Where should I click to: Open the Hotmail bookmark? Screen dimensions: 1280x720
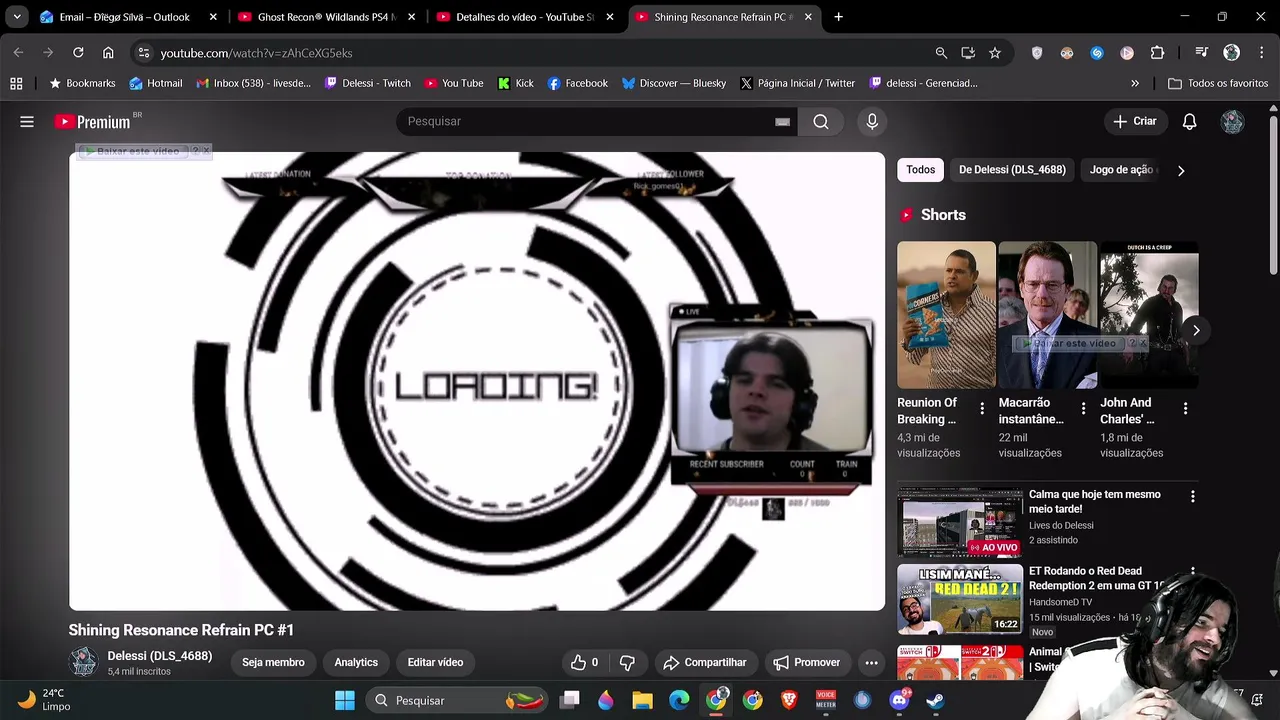tap(155, 83)
